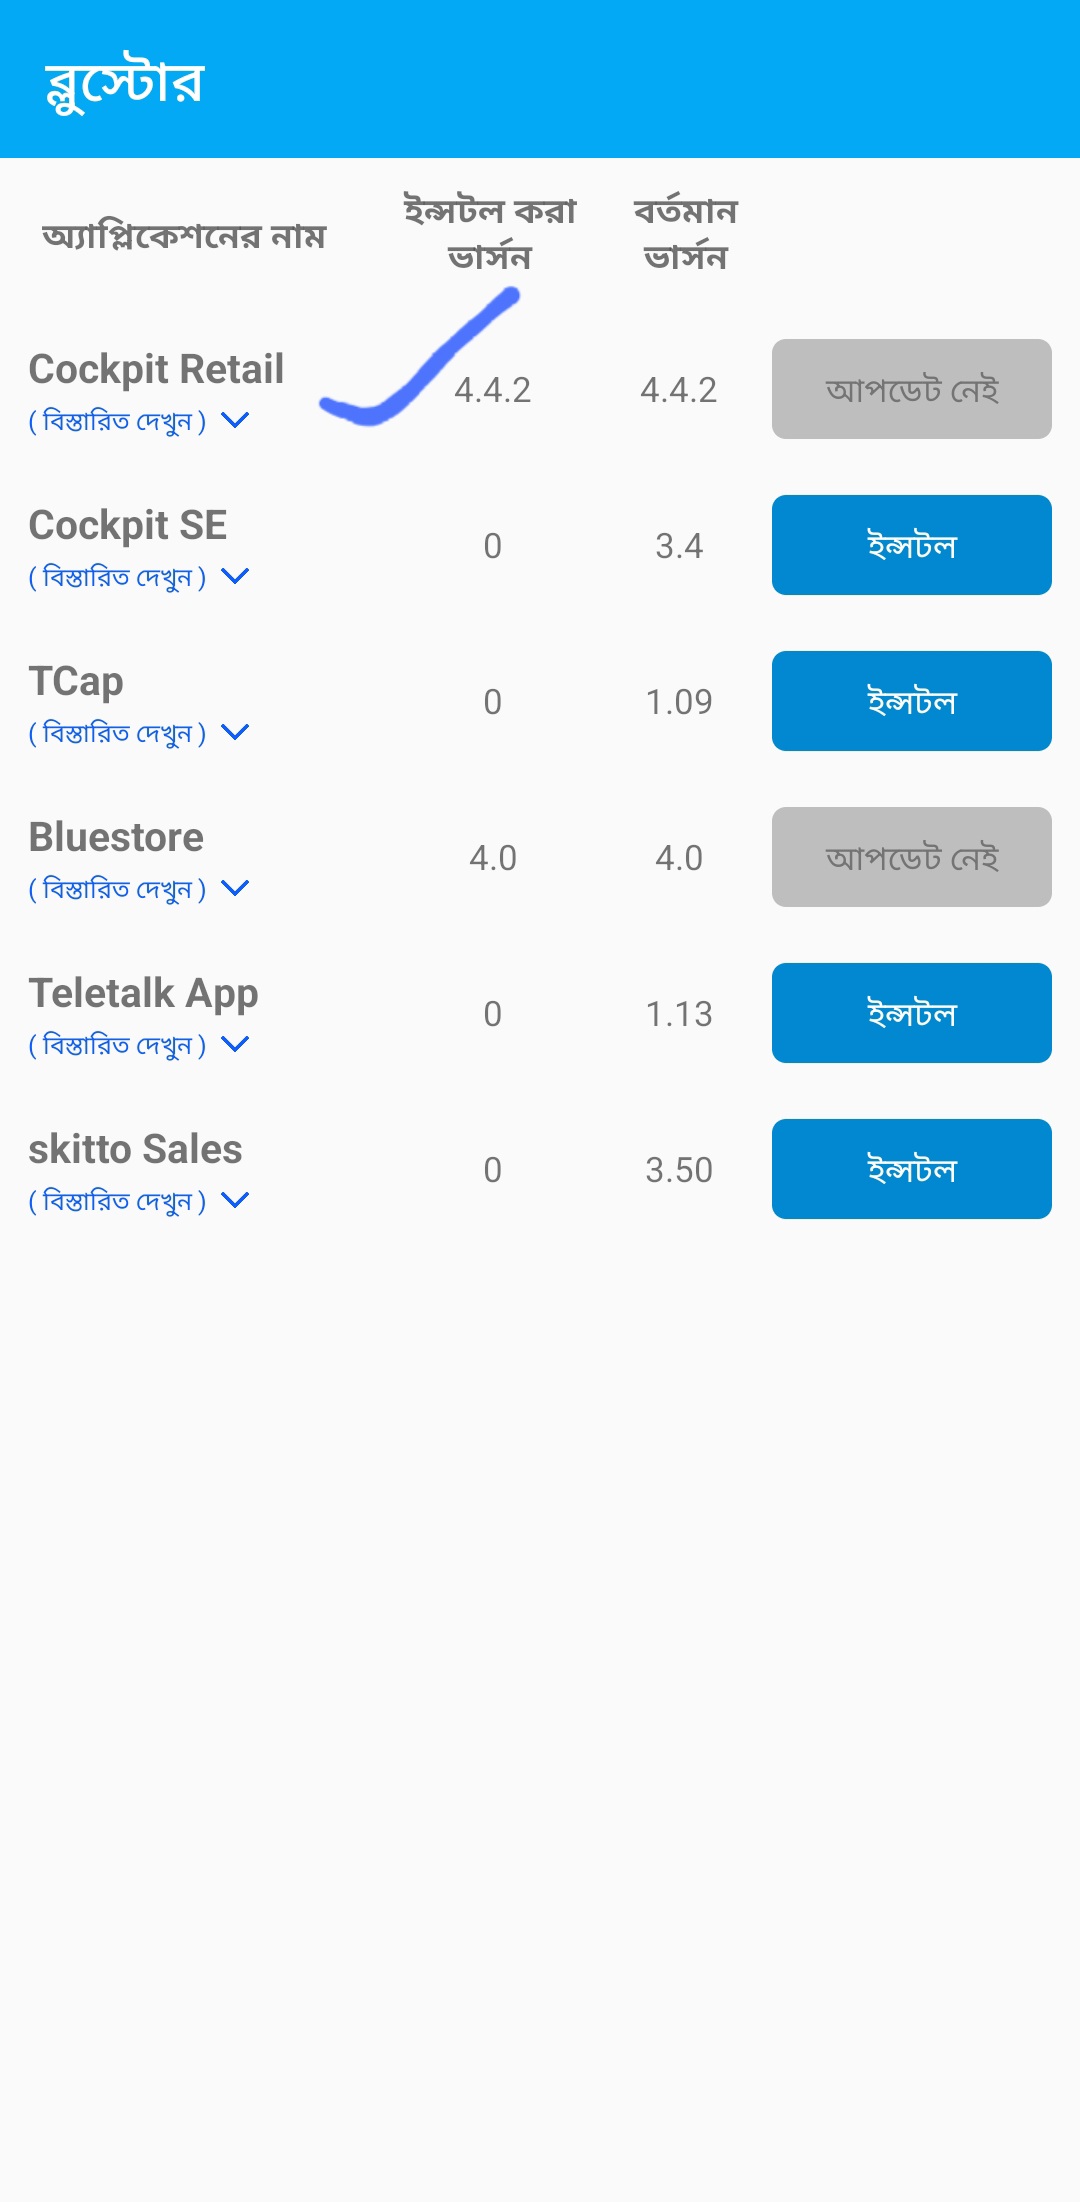Open TCap 'বিস্তারিত দেখুন' link

[118, 734]
